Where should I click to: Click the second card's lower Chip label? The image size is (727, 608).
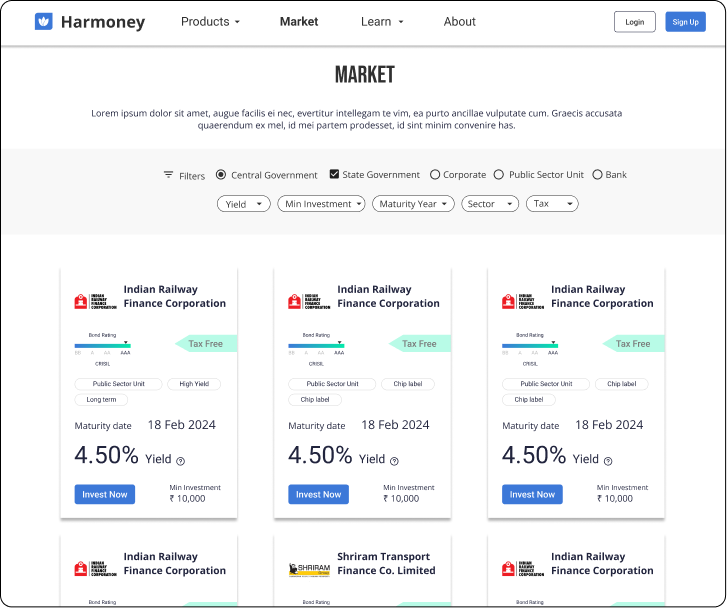click(x=315, y=400)
